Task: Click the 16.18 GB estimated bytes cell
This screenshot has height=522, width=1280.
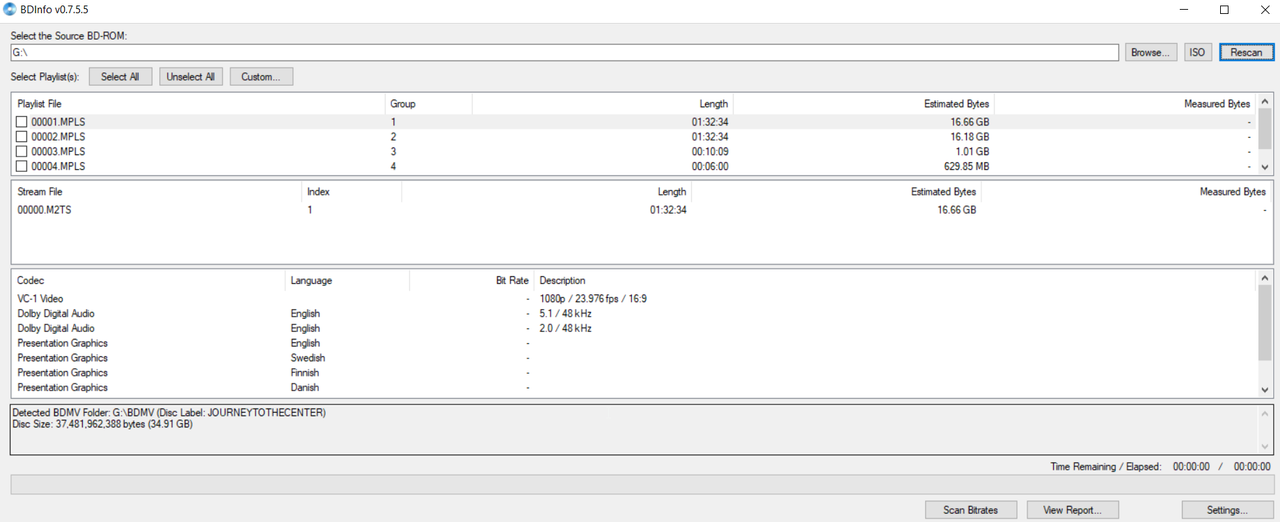Action: pos(970,137)
